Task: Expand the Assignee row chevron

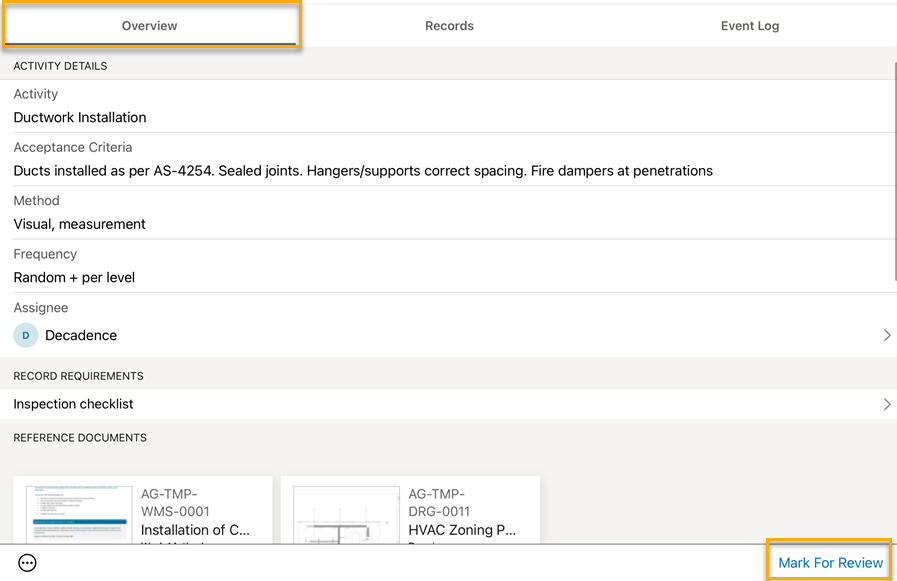Action: (886, 336)
